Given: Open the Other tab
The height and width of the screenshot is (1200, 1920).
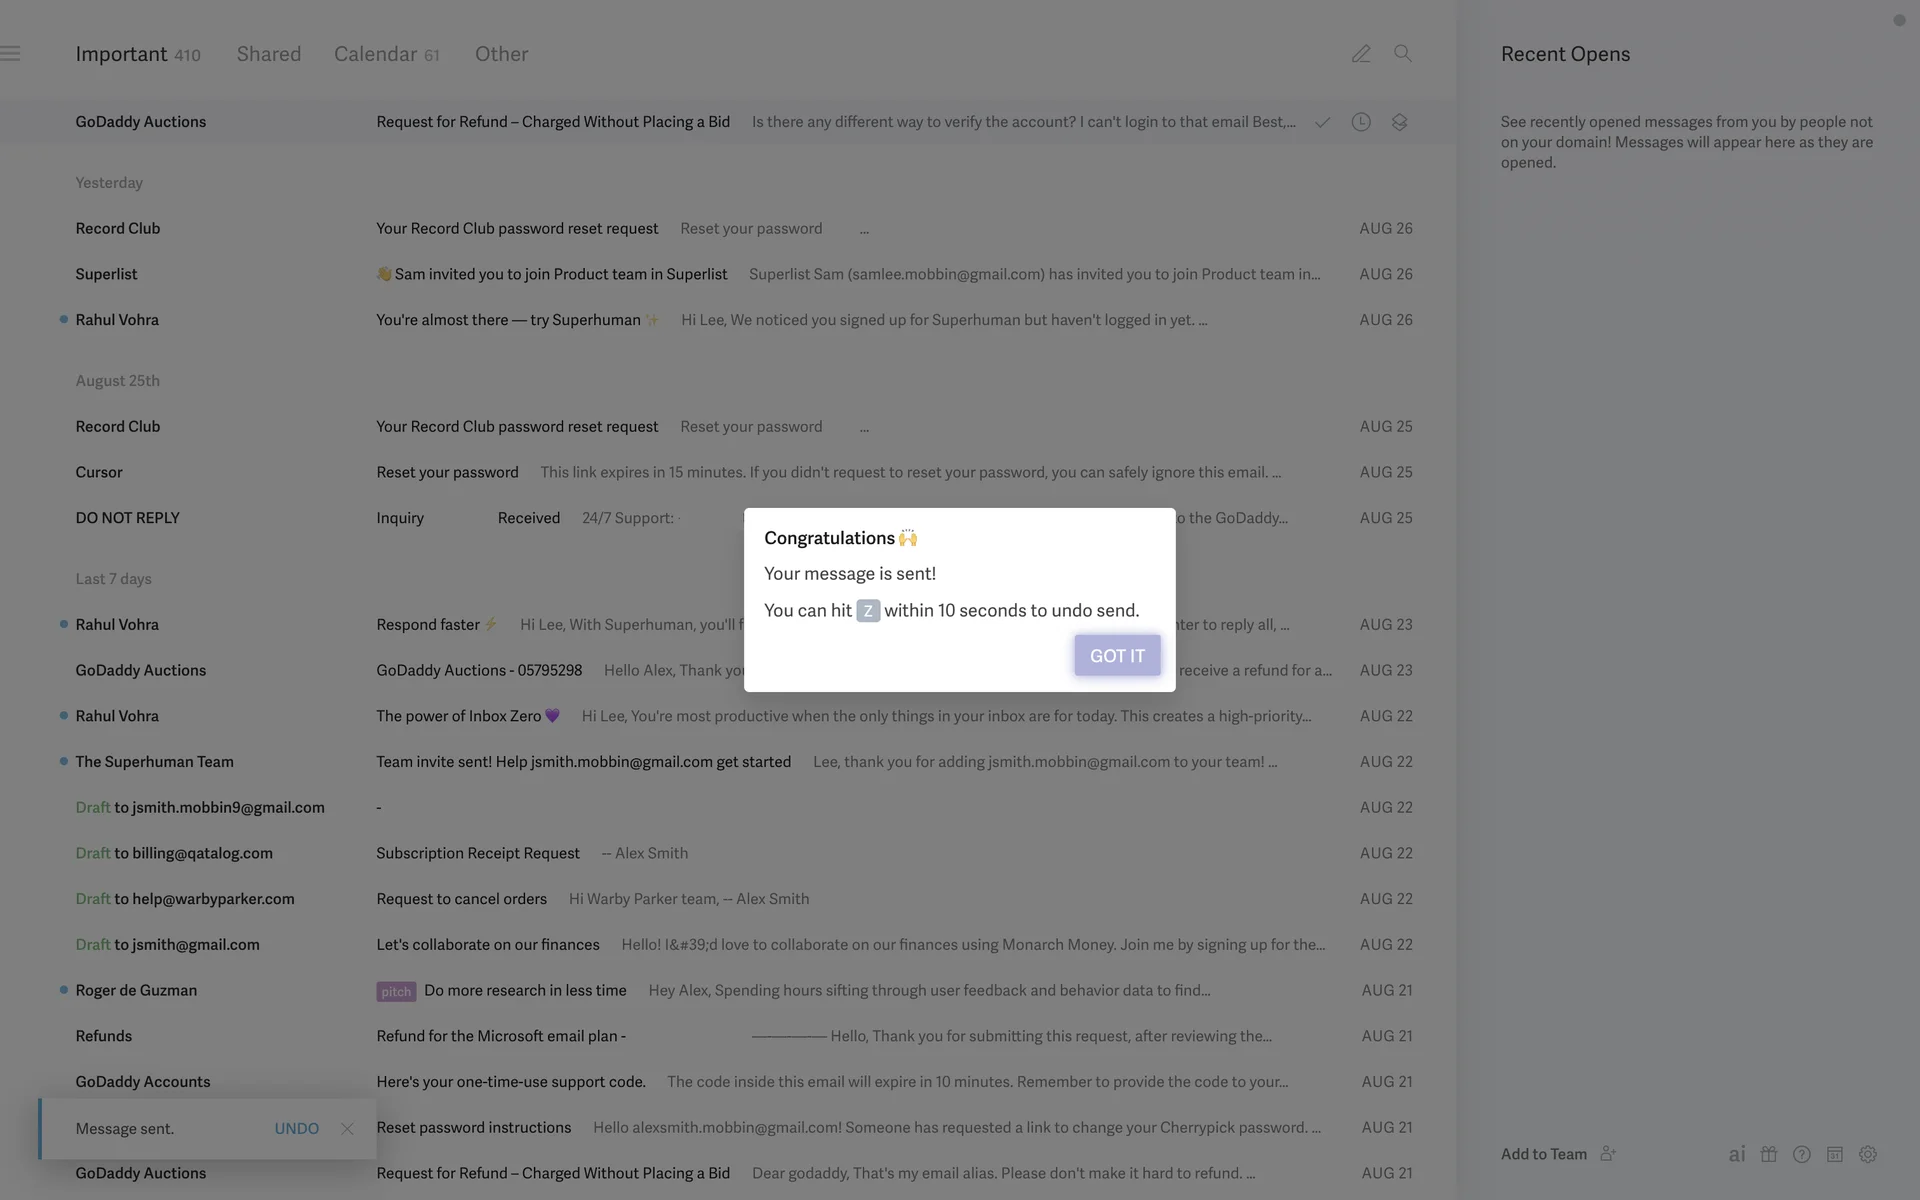Looking at the screenshot, I should (x=501, y=54).
